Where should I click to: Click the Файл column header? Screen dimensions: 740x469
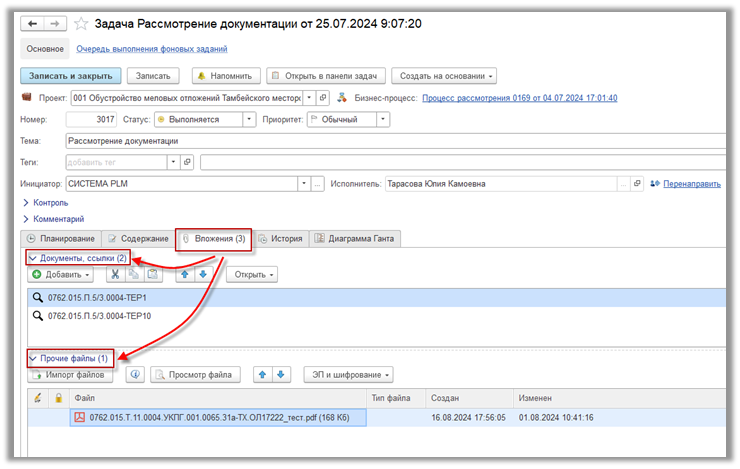click(x=218, y=398)
